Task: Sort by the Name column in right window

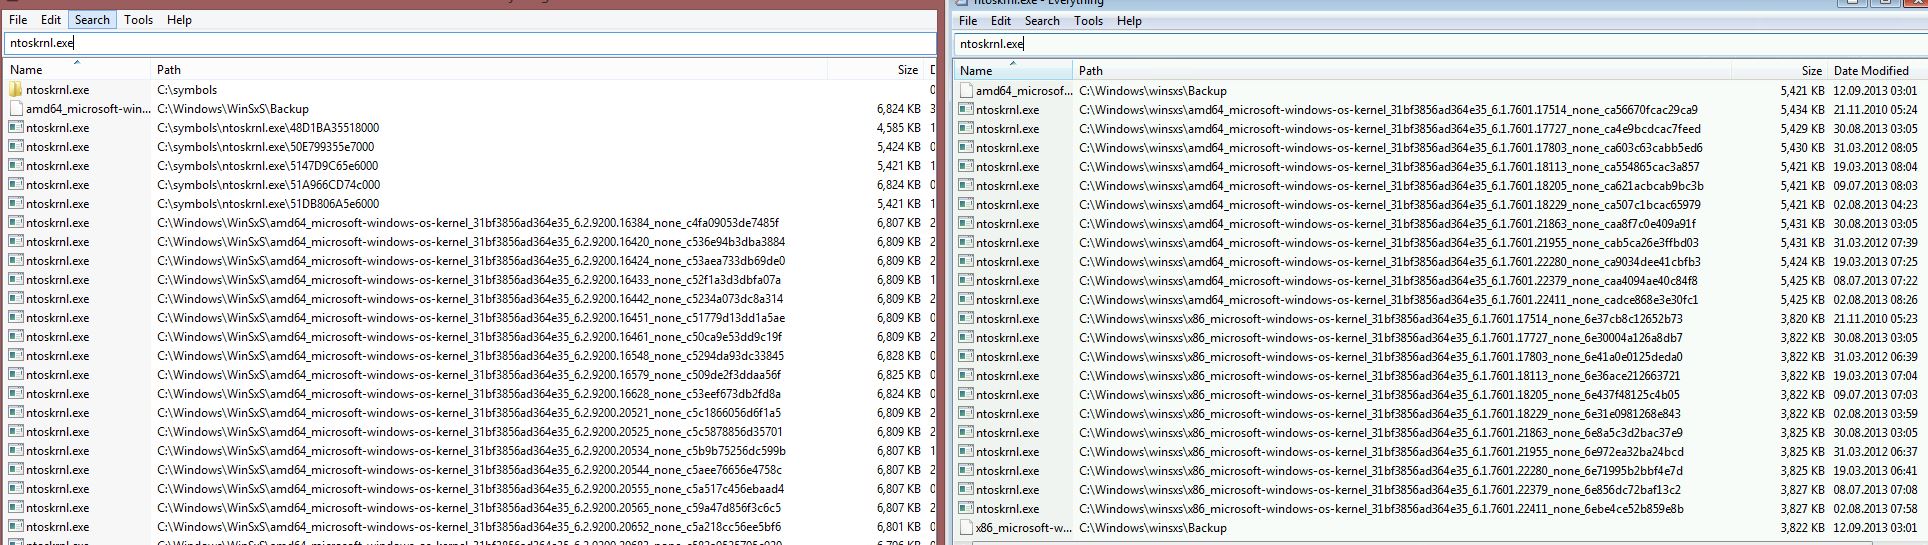Action: 1014,71
